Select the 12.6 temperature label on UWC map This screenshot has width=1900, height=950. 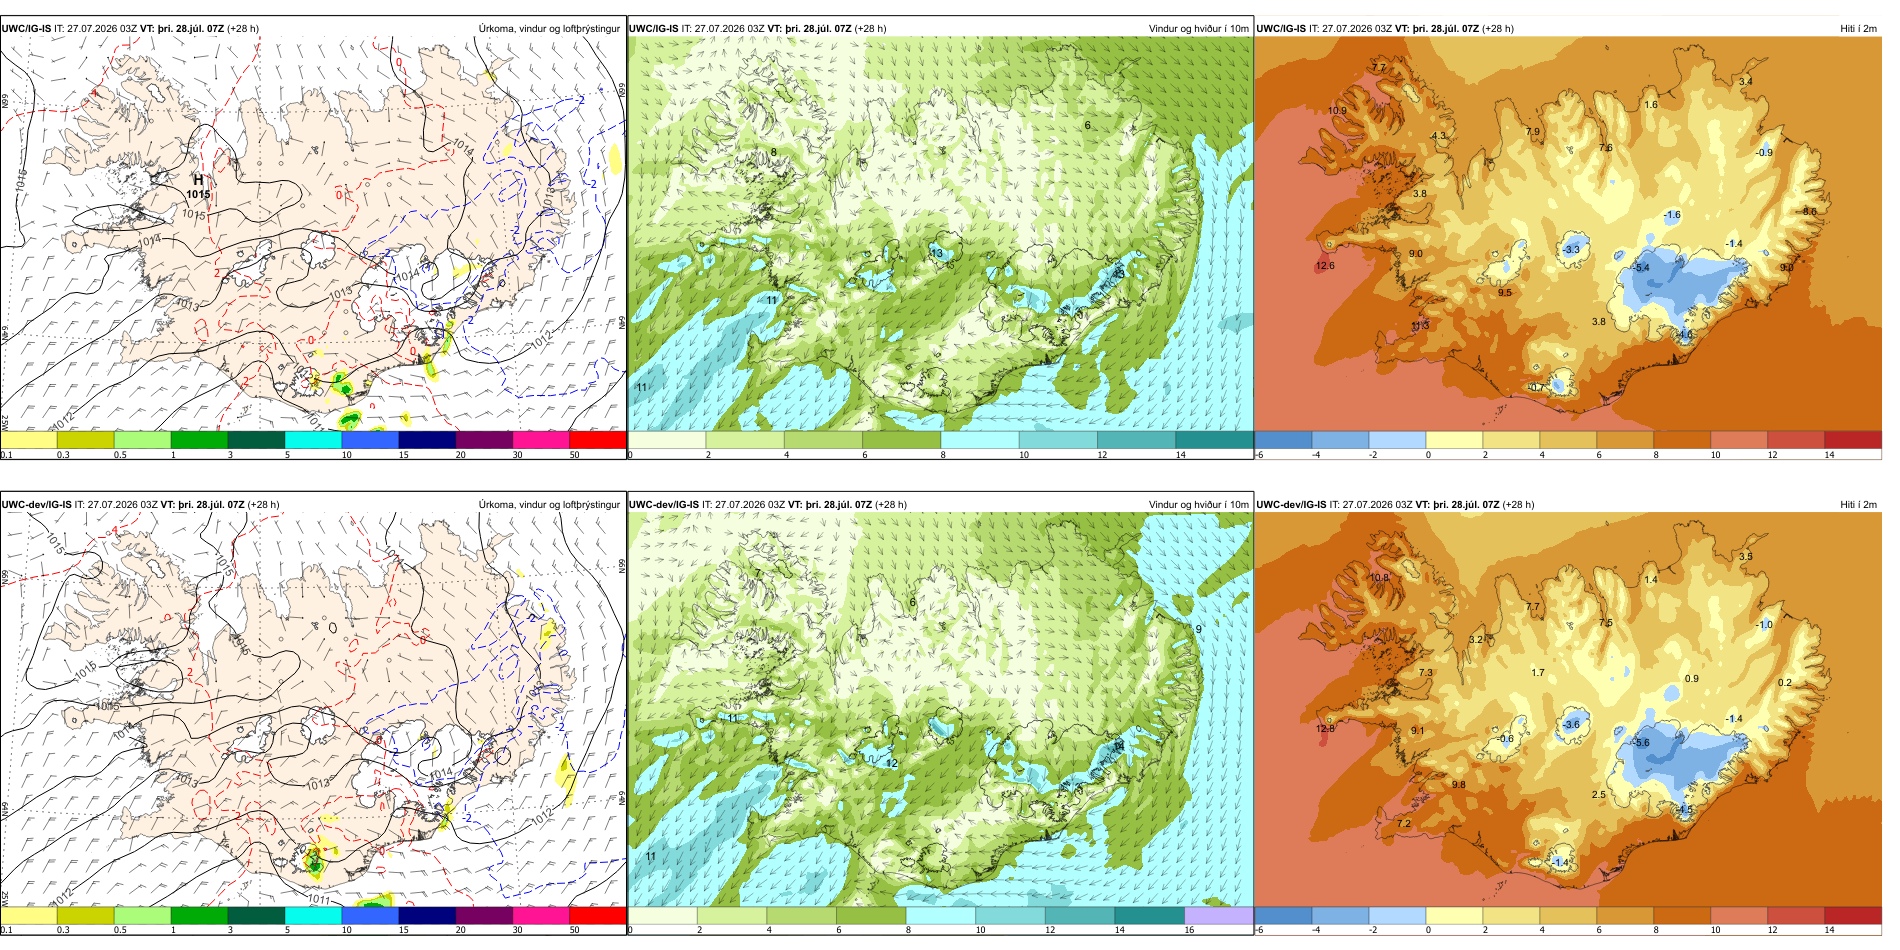tap(1325, 266)
